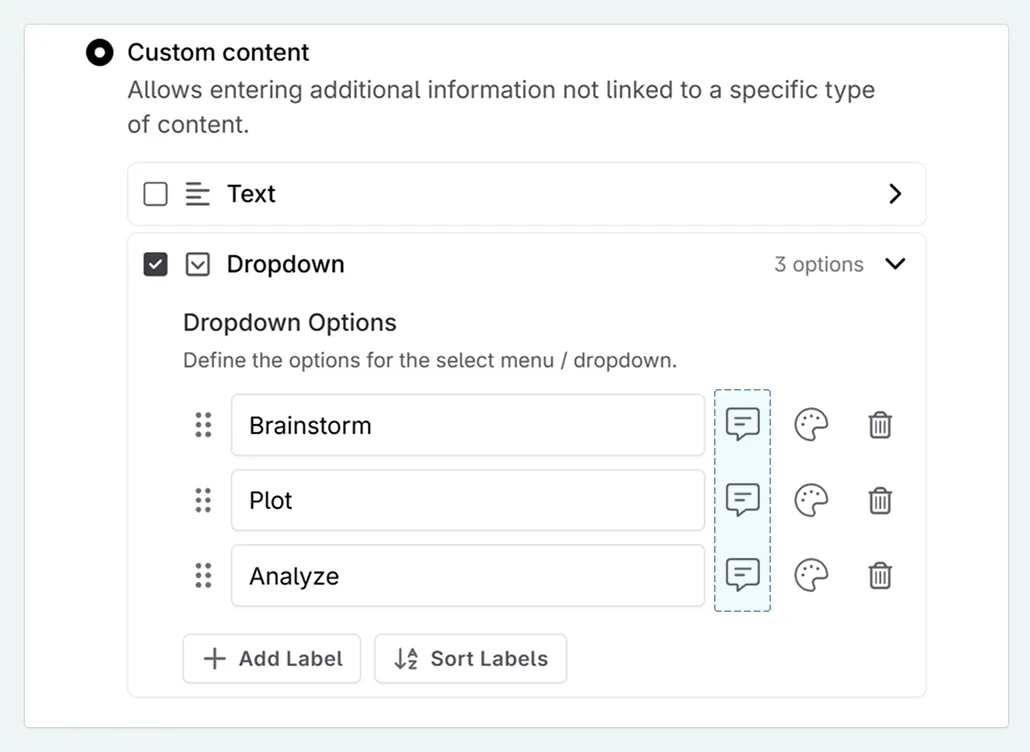
Task: Click the 3 options label
Action: coord(818,264)
